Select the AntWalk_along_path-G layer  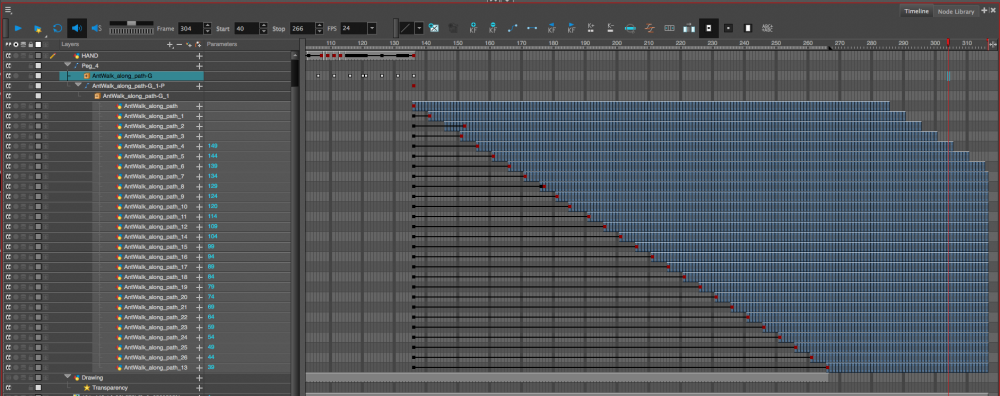point(131,75)
